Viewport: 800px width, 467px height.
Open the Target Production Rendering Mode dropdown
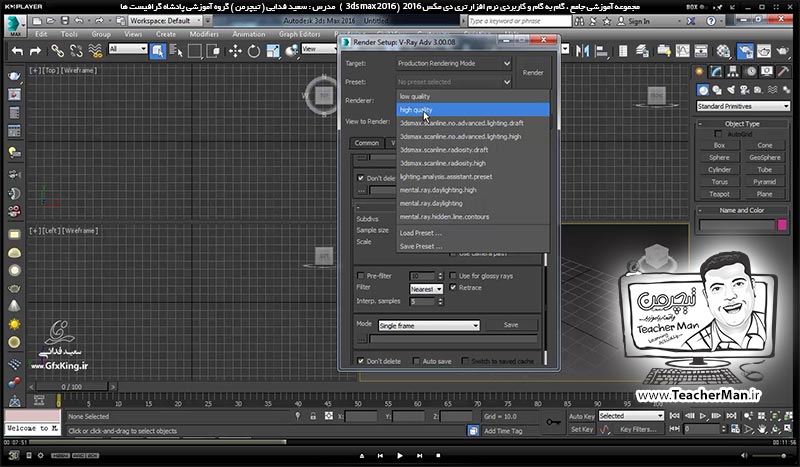pos(453,63)
